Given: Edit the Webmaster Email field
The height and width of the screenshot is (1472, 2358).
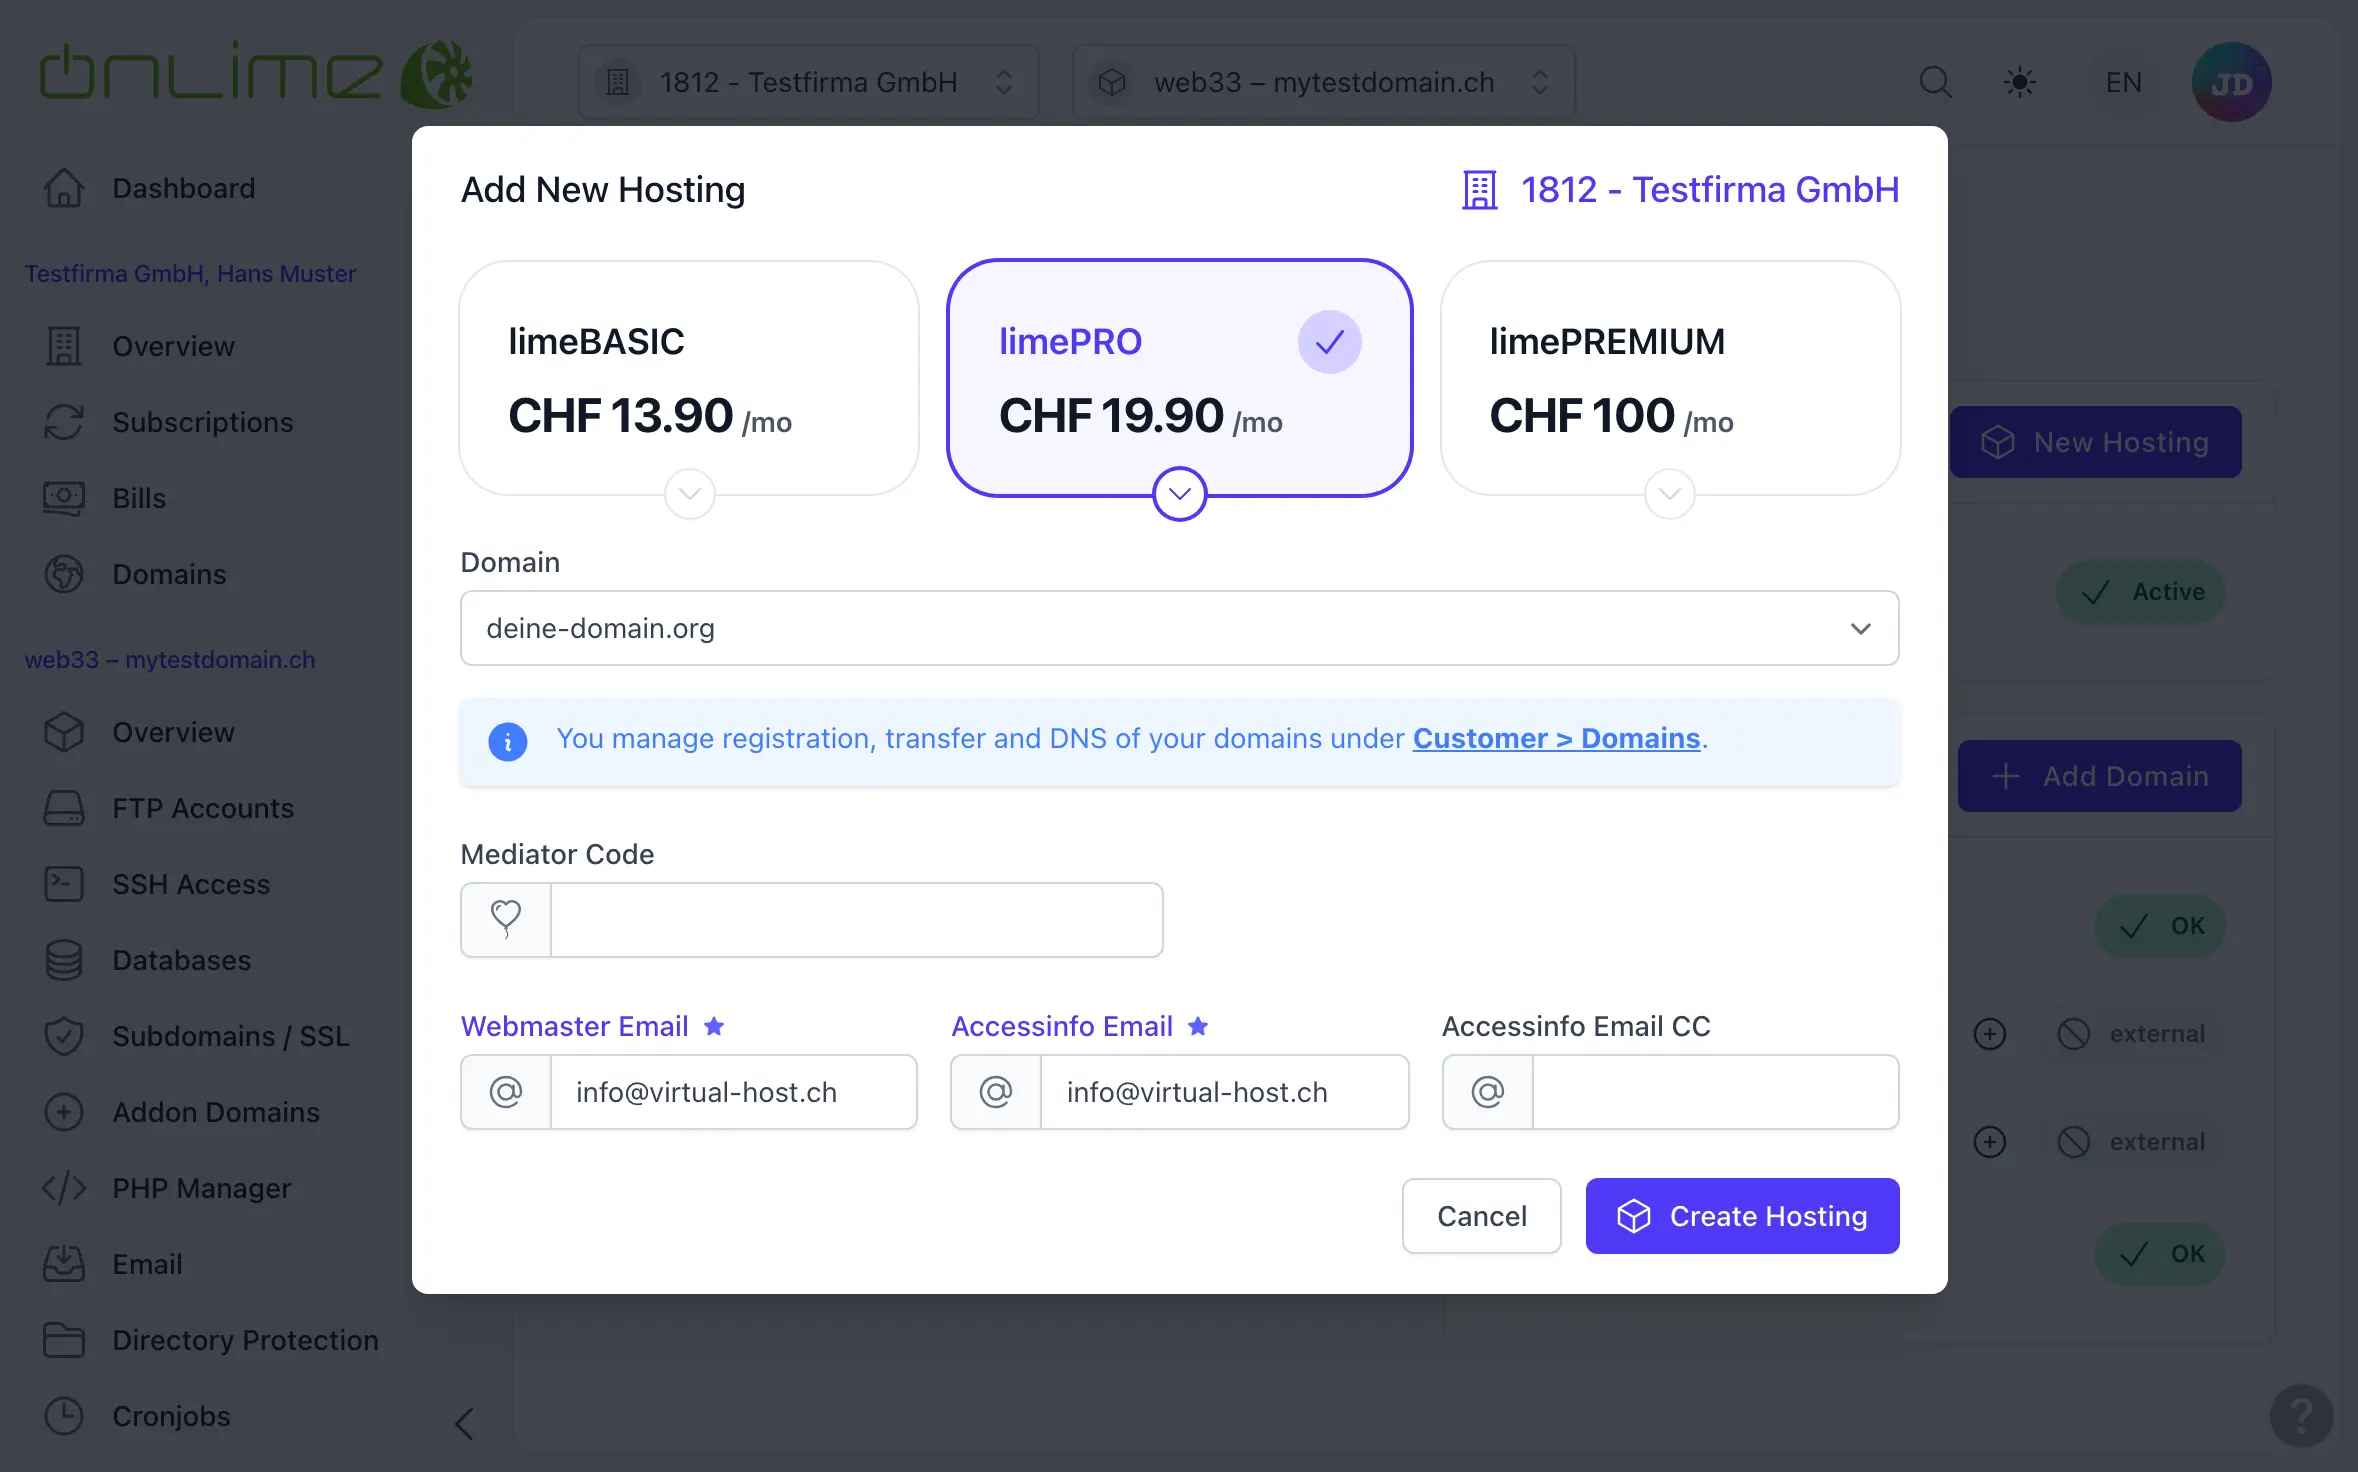Looking at the screenshot, I should 733,1092.
